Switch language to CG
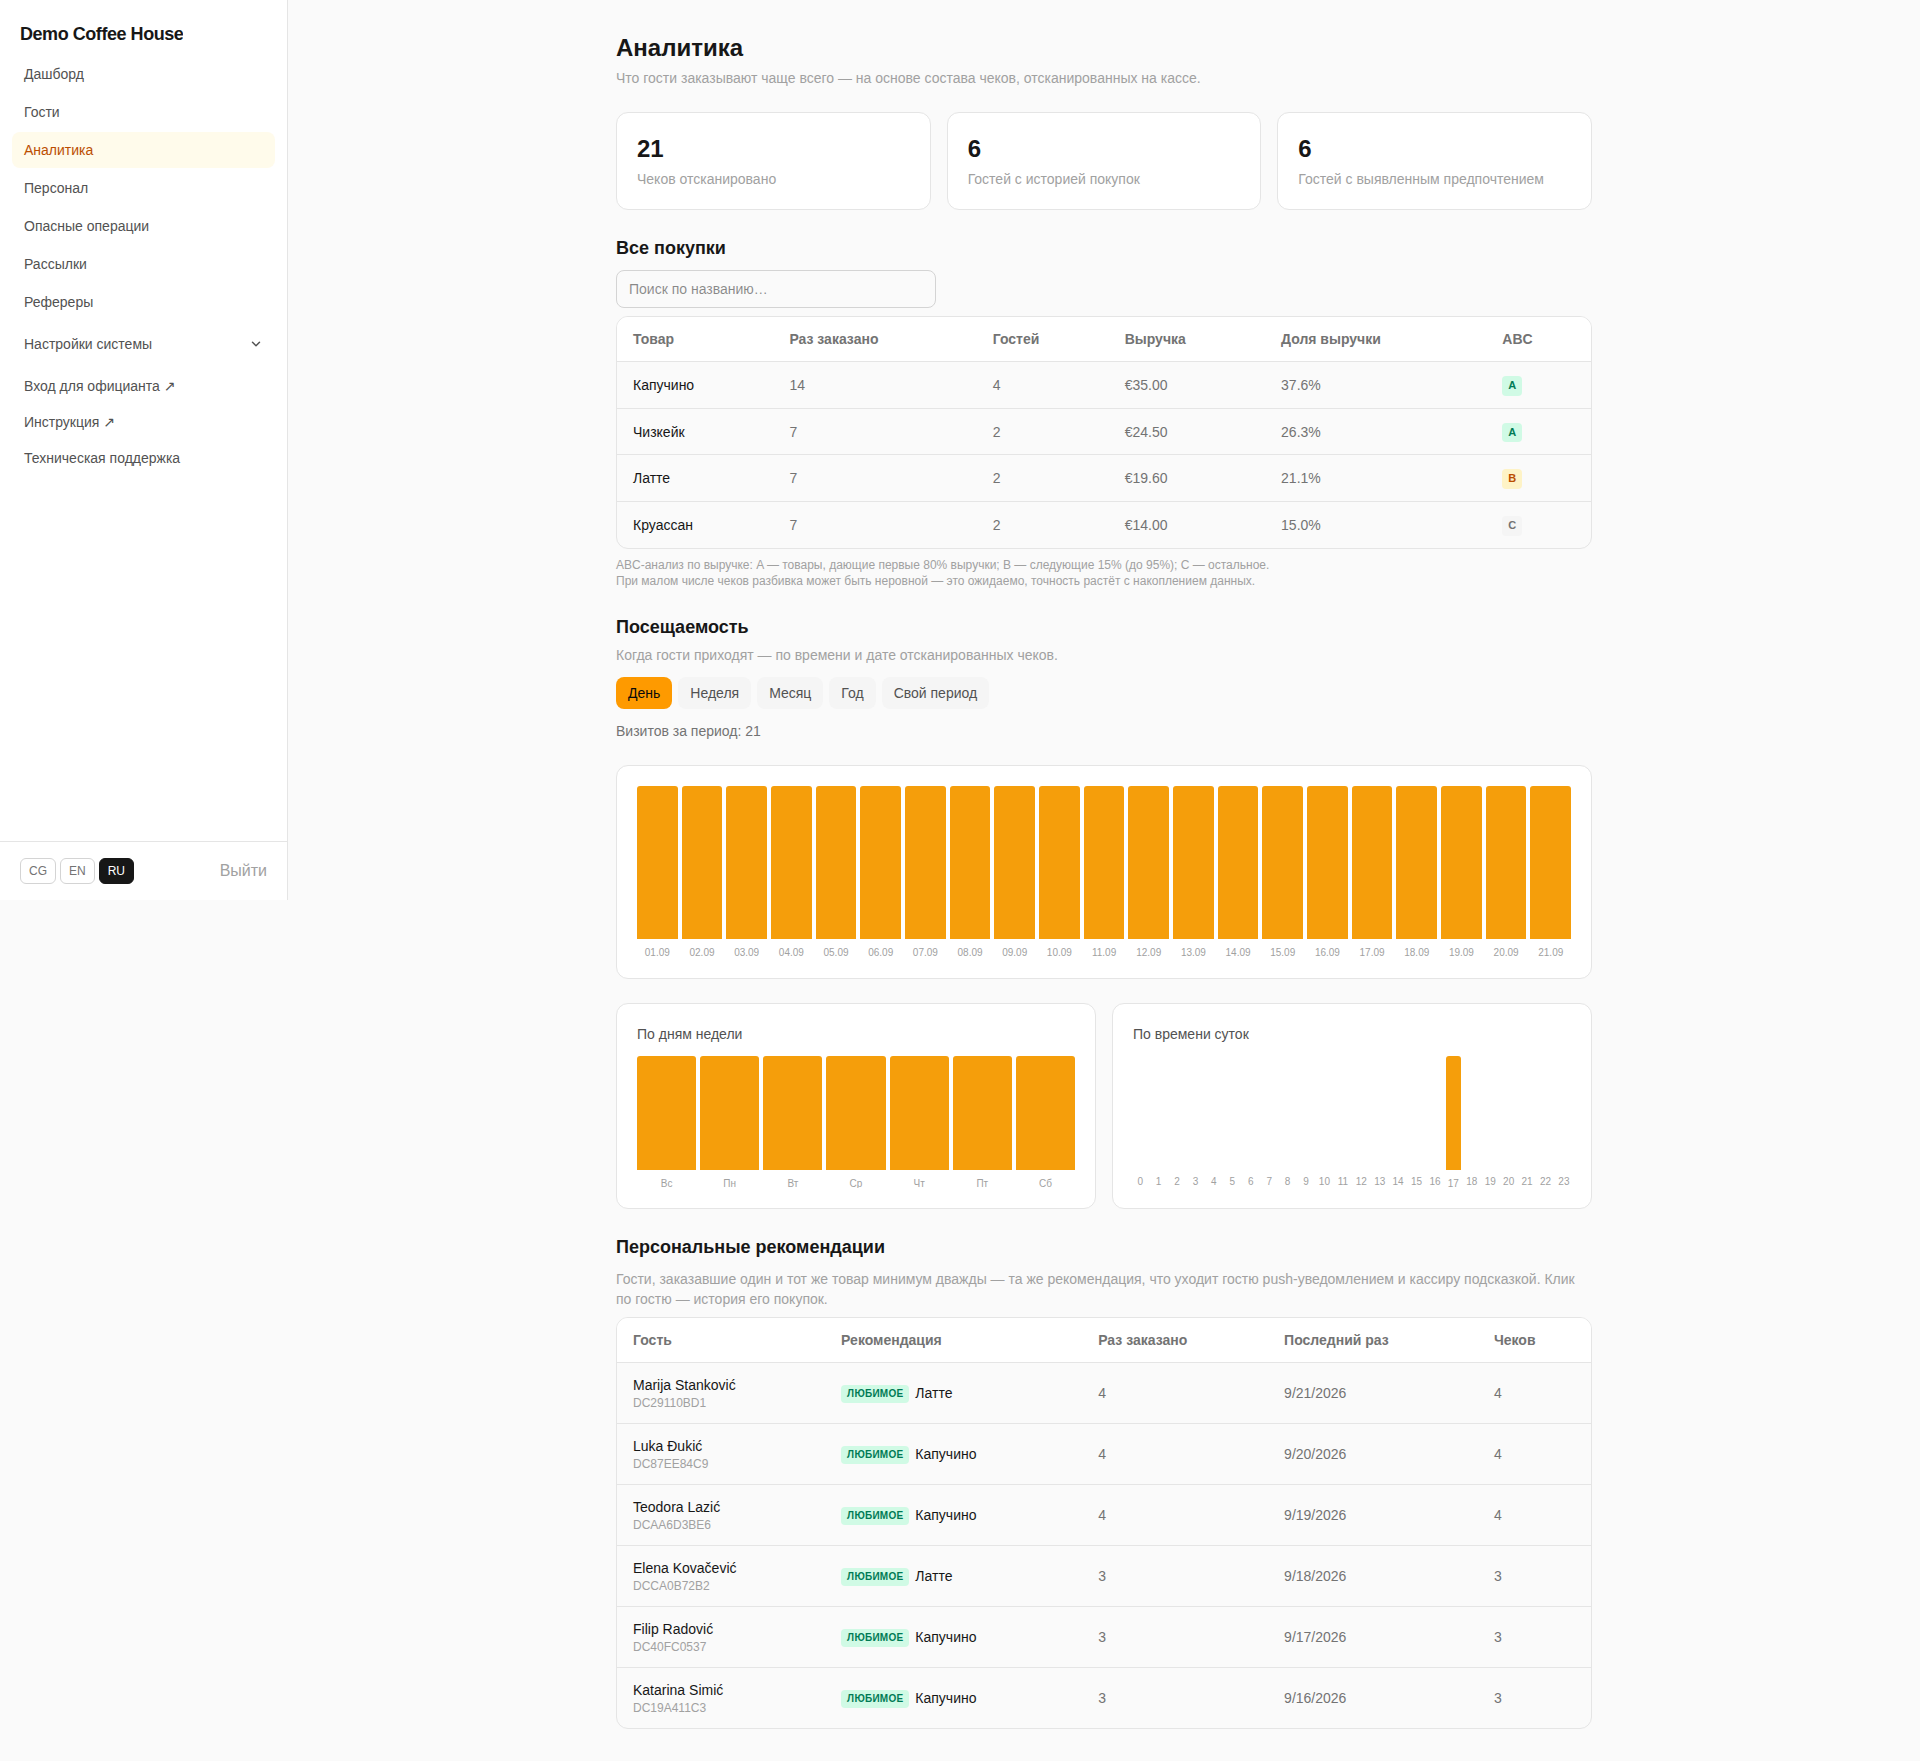This screenshot has height=1761, width=1920. tap(38, 871)
